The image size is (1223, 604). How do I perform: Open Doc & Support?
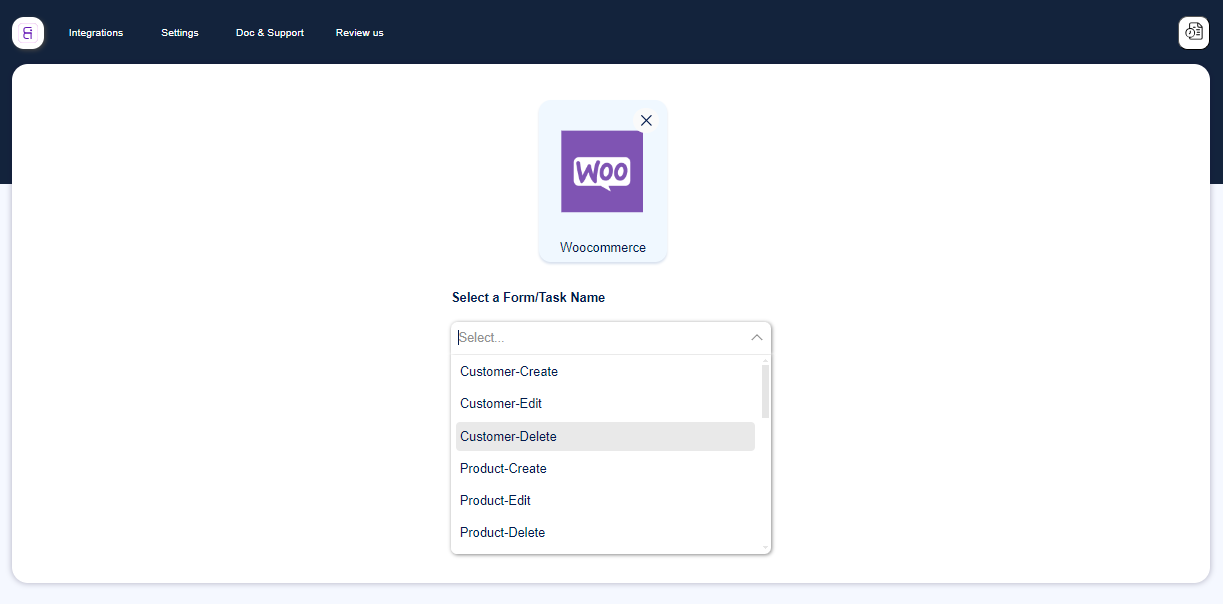tap(269, 32)
